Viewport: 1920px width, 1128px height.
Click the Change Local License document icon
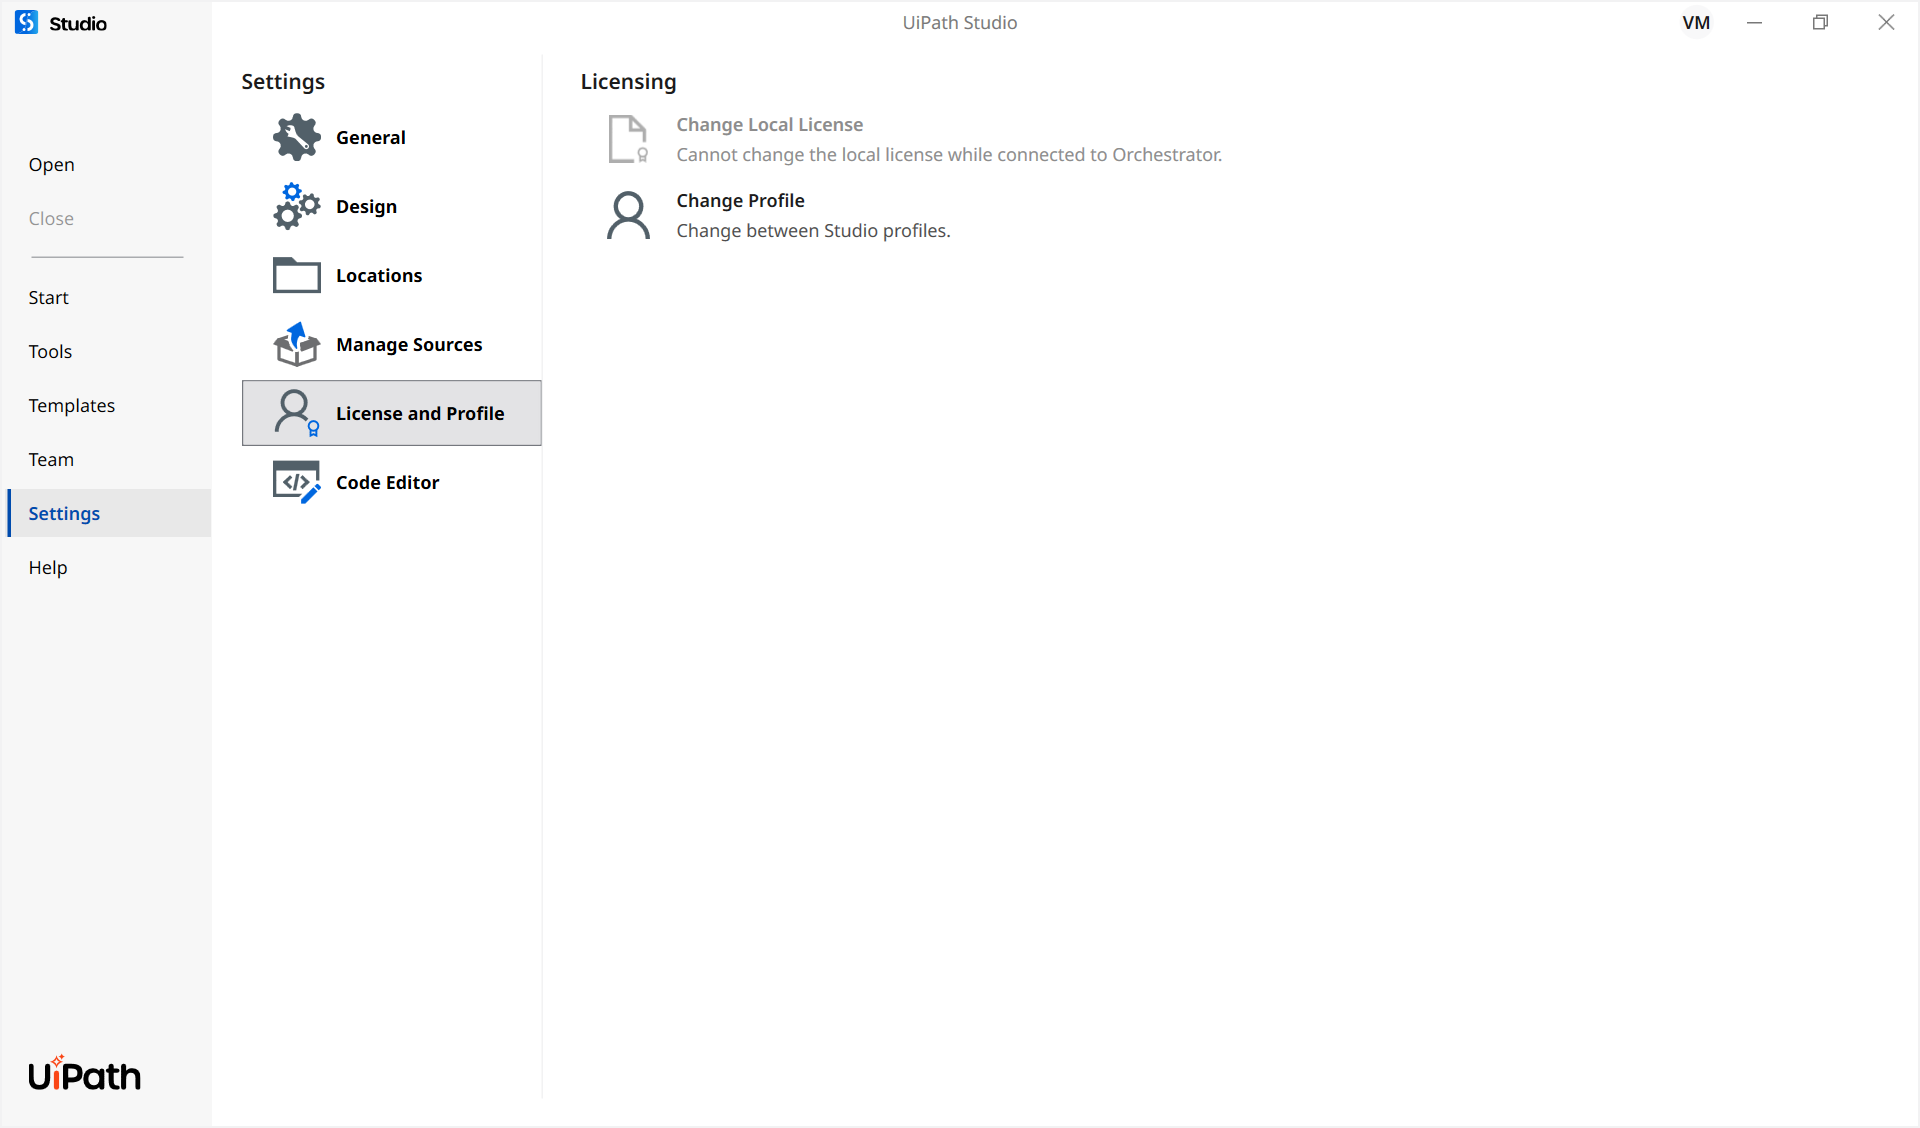tap(628, 139)
